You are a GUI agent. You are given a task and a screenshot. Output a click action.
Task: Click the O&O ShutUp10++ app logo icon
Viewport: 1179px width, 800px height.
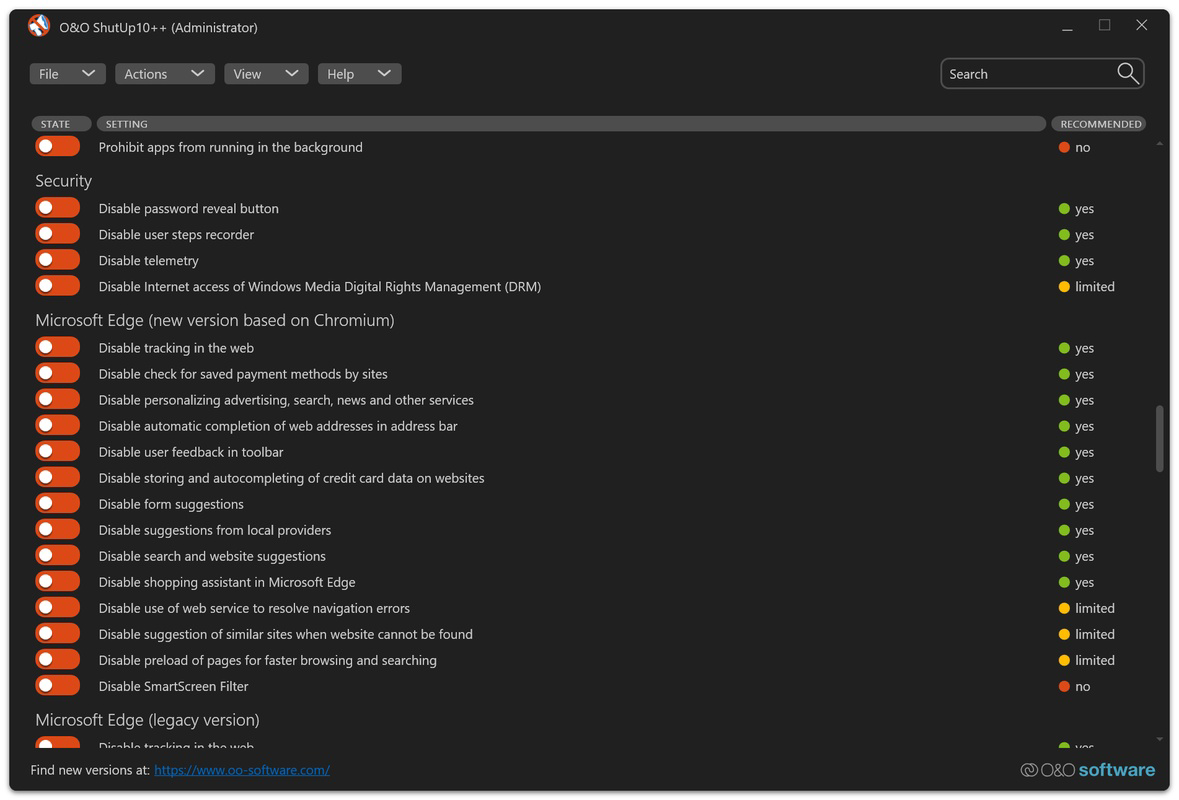pyautogui.click(x=38, y=26)
